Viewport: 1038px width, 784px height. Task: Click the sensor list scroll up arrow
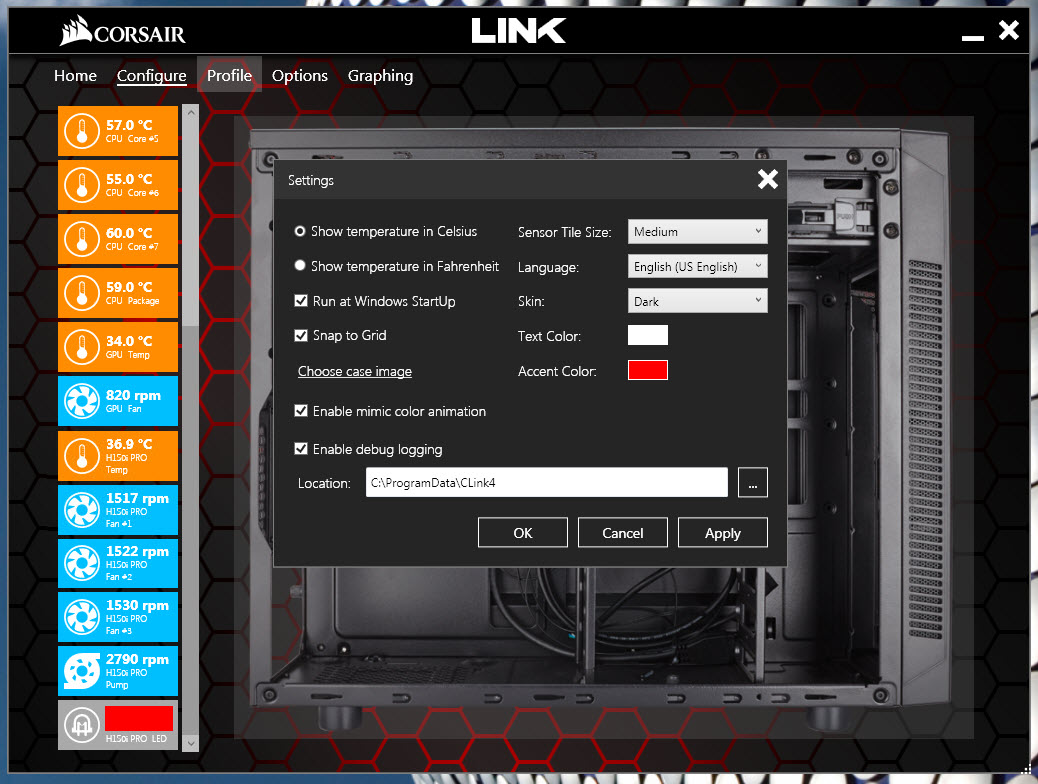pos(191,113)
